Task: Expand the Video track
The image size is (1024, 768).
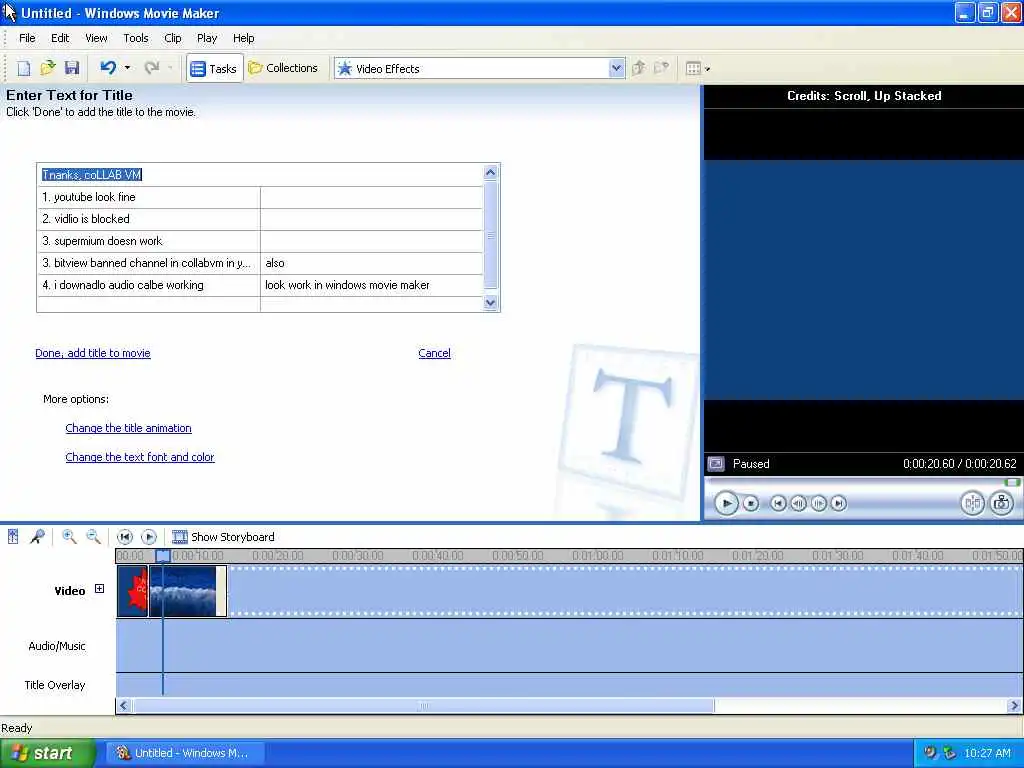Action: (x=99, y=589)
